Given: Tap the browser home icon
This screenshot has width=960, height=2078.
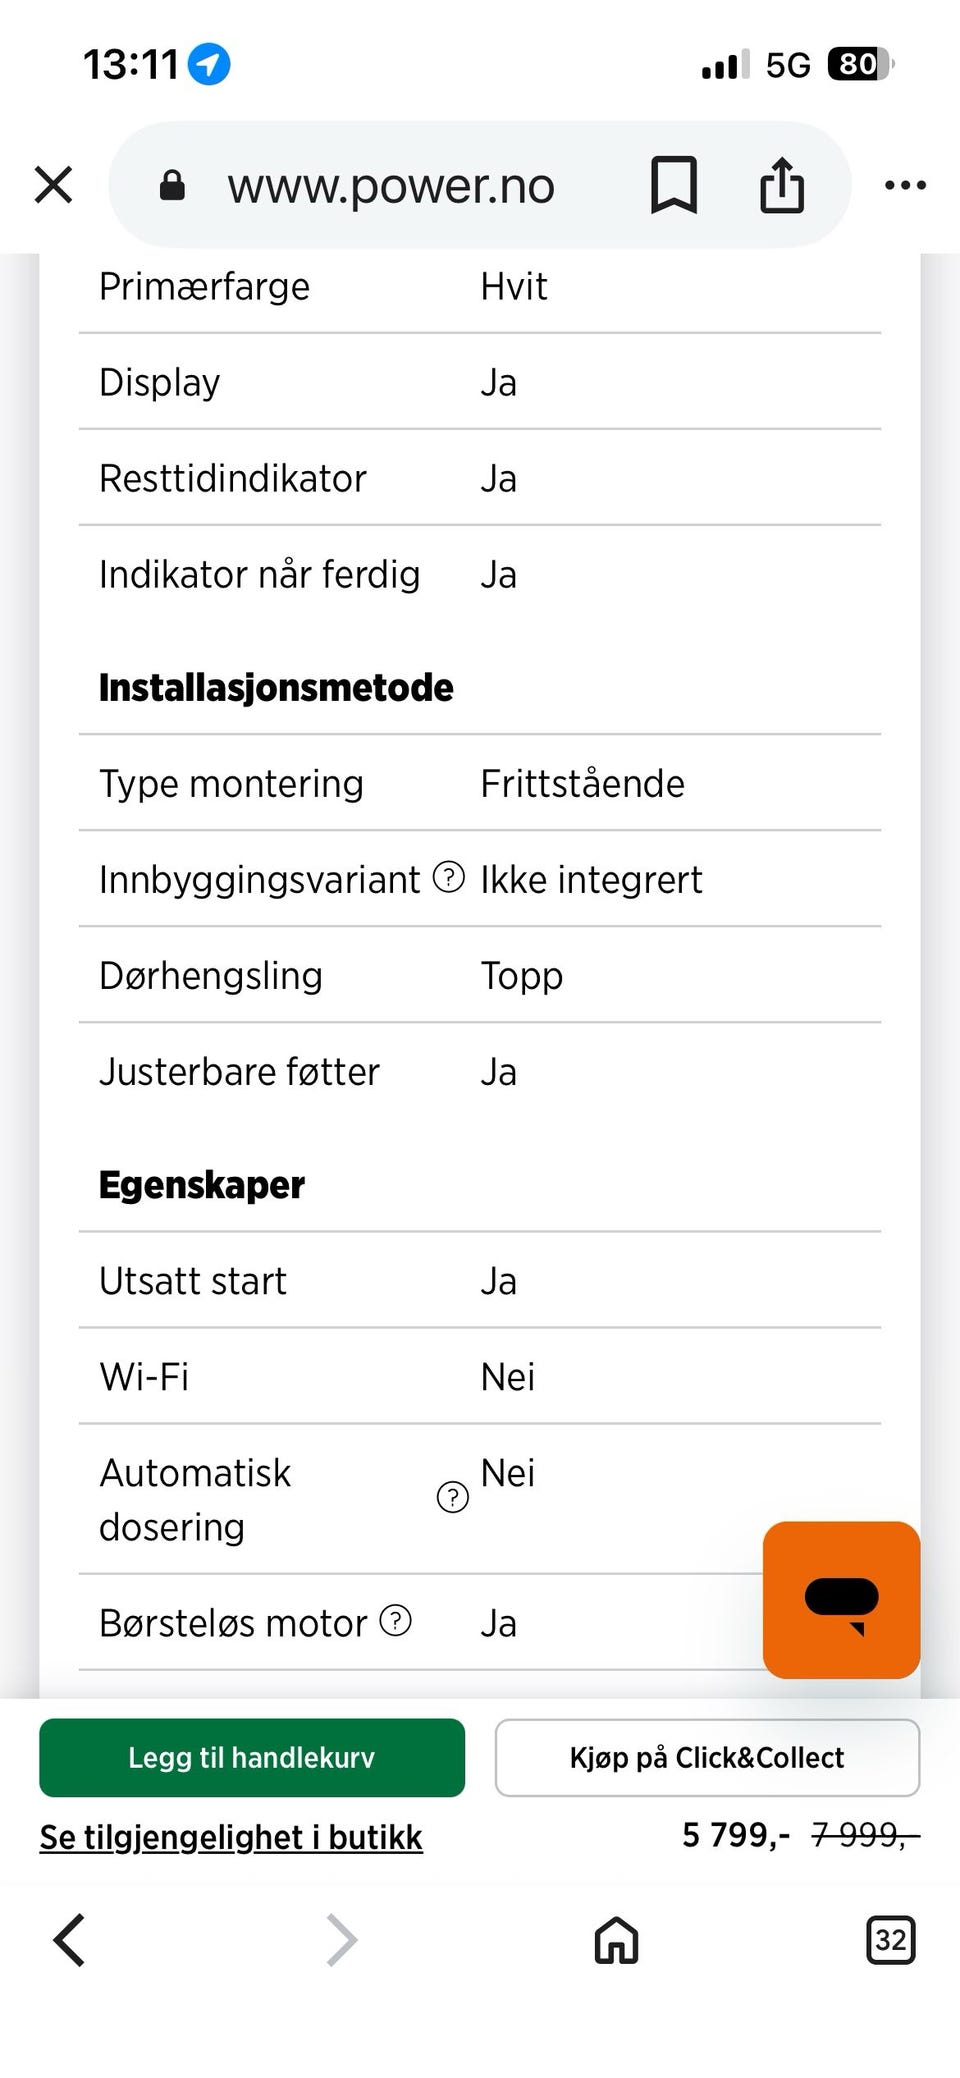Looking at the screenshot, I should point(616,1940).
